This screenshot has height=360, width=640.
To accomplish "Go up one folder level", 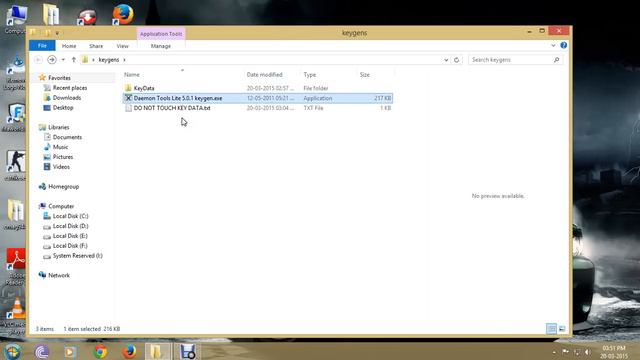I will pos(73,60).
